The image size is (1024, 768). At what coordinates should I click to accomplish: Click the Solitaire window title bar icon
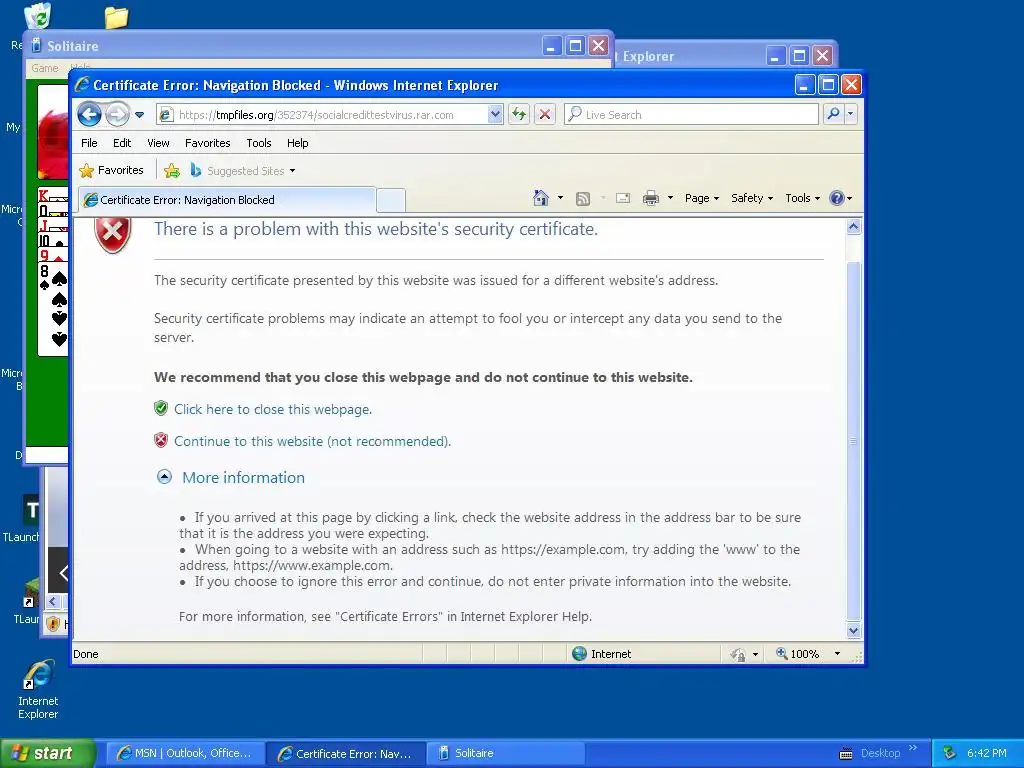37,46
